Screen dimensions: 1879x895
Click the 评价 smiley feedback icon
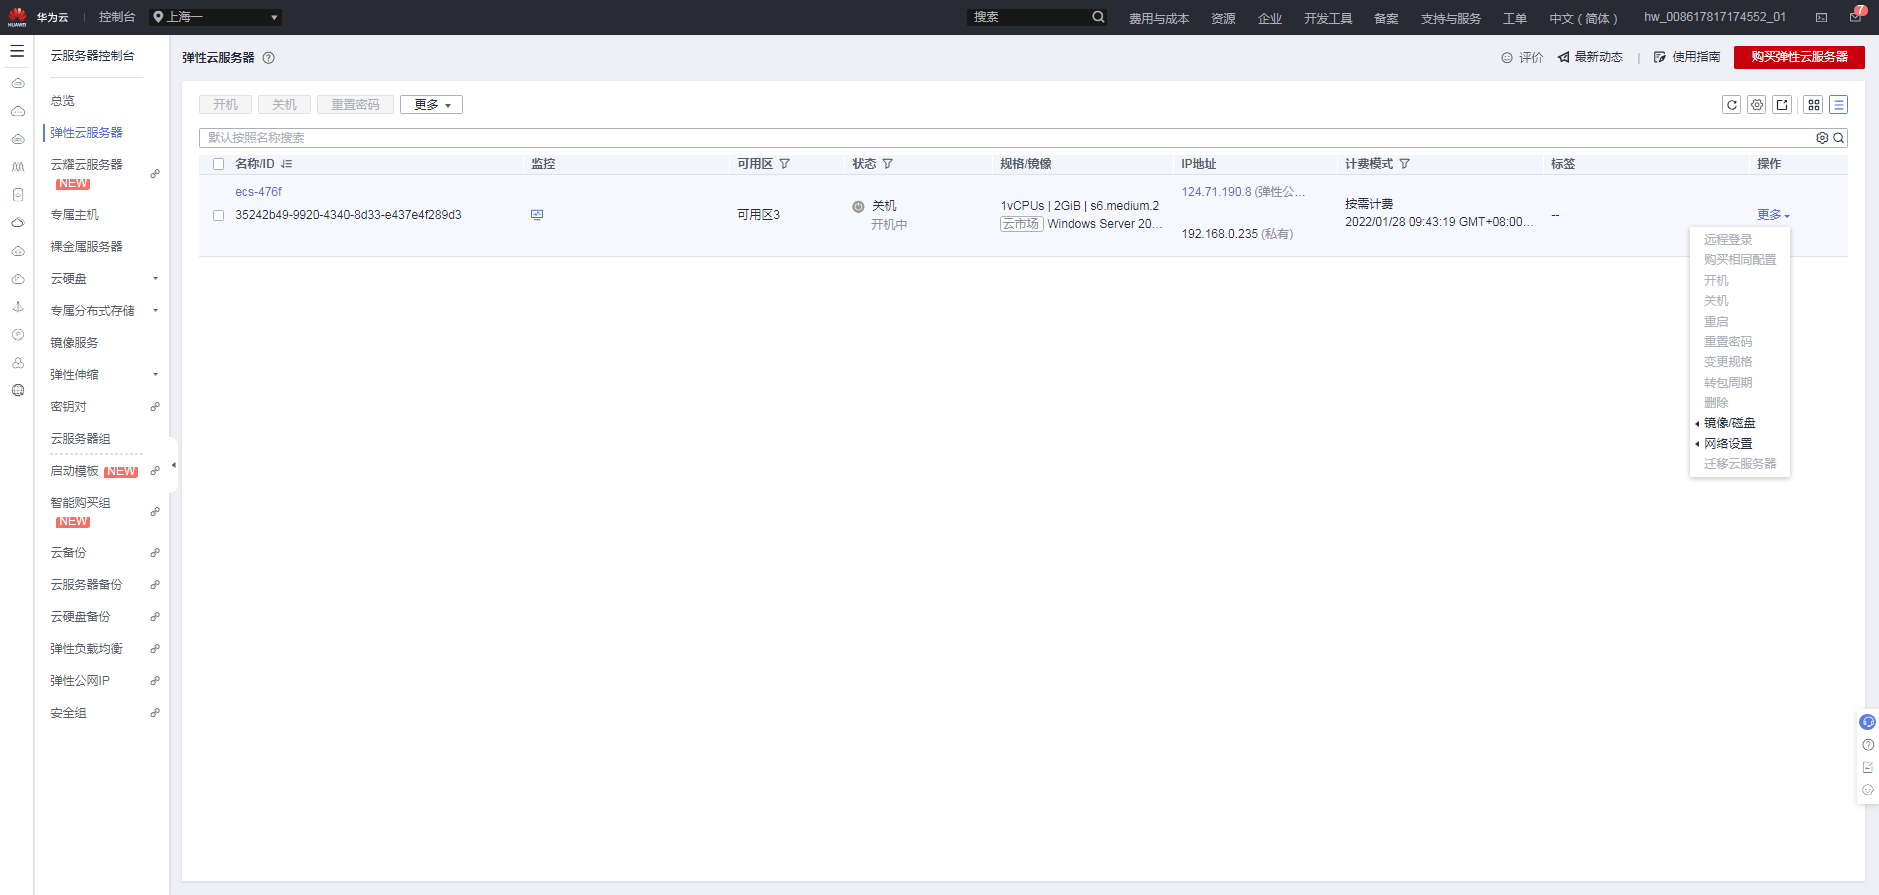[1507, 58]
